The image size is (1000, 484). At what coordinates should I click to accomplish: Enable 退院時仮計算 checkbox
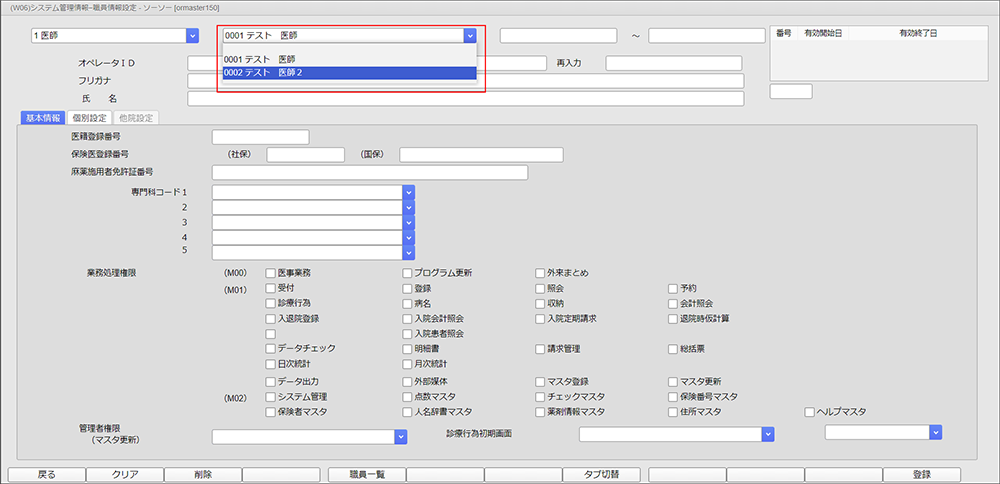(673, 318)
